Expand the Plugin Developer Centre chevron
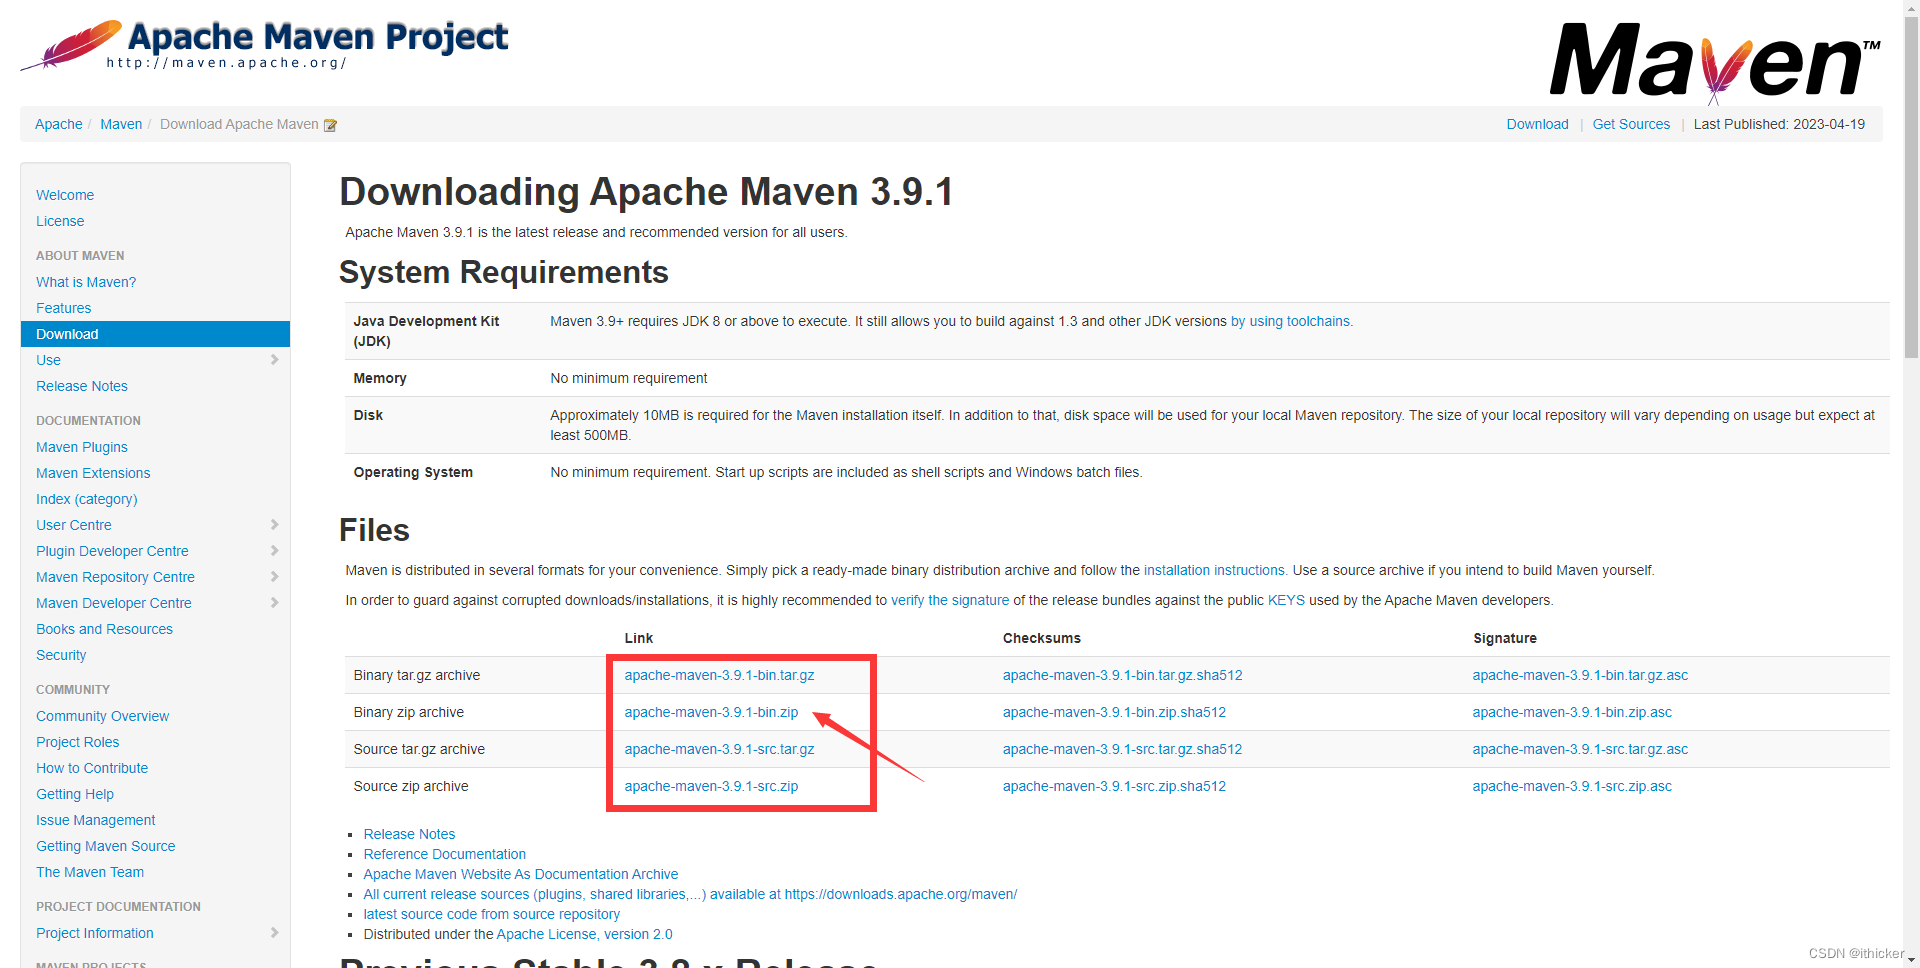 [274, 551]
